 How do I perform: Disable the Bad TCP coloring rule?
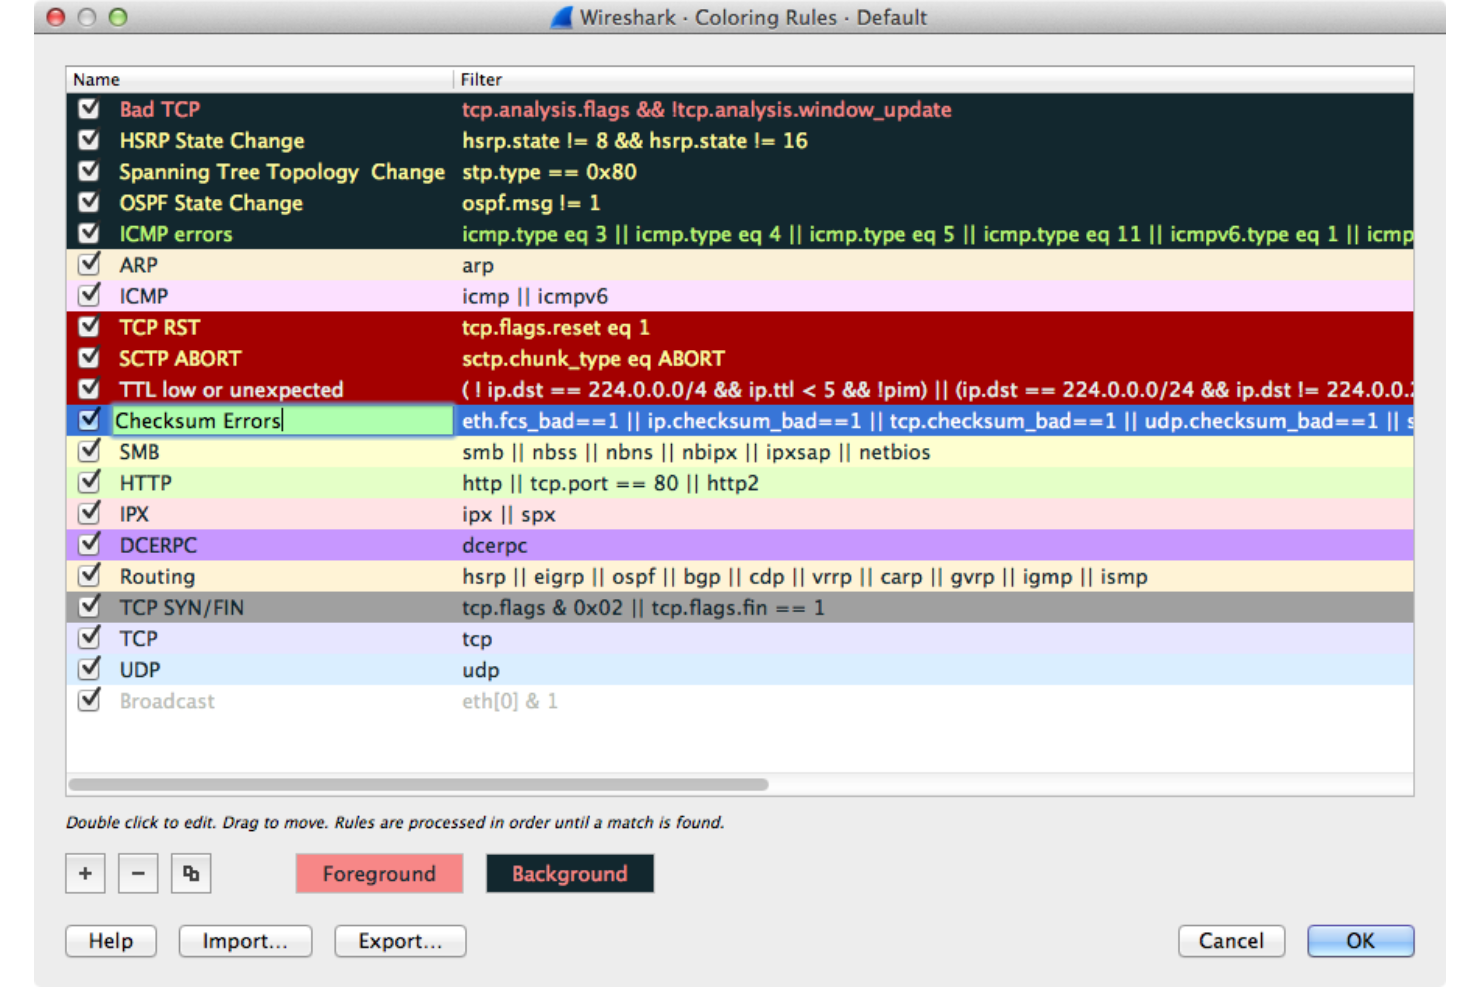click(x=88, y=109)
